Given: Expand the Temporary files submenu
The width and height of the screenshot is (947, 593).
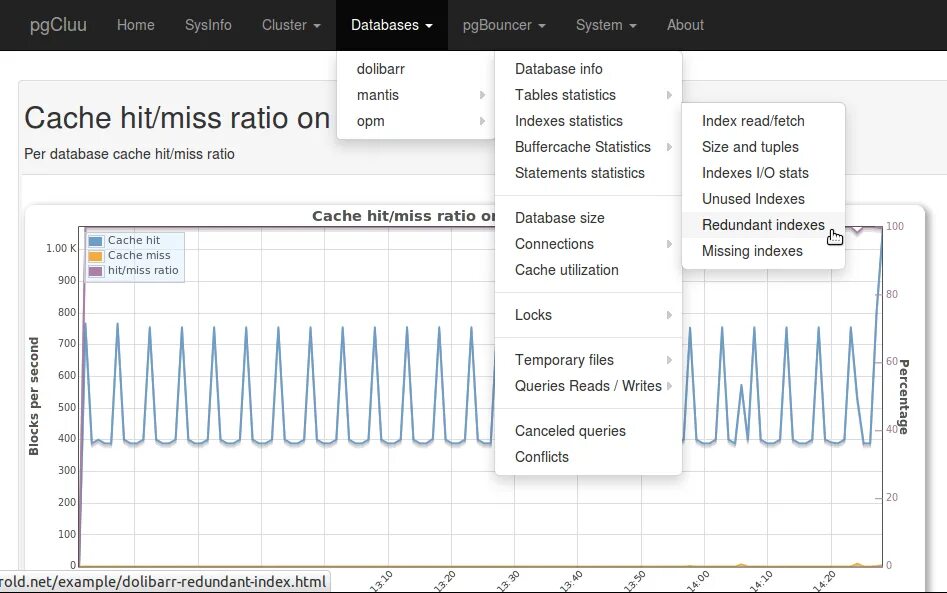Looking at the screenshot, I should pyautogui.click(x=588, y=360).
